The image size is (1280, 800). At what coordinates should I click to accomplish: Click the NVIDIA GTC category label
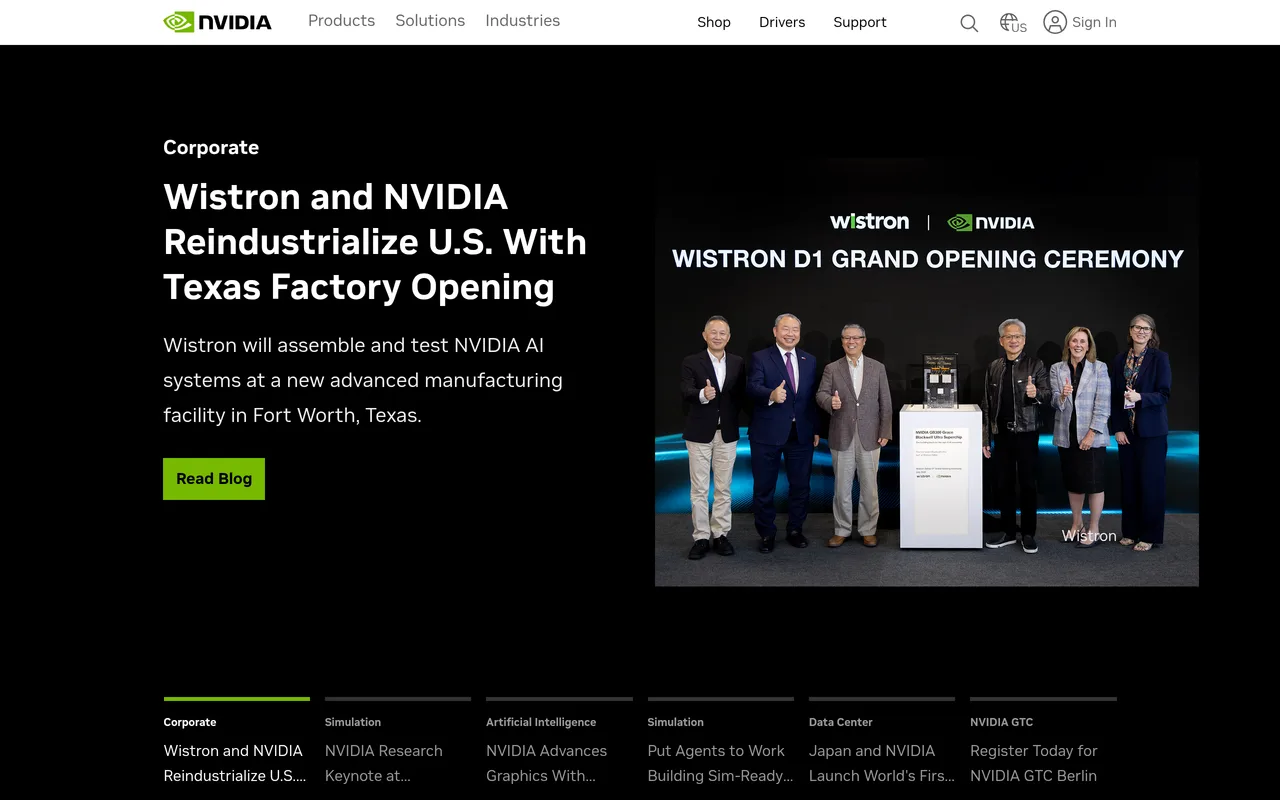click(x=1001, y=722)
